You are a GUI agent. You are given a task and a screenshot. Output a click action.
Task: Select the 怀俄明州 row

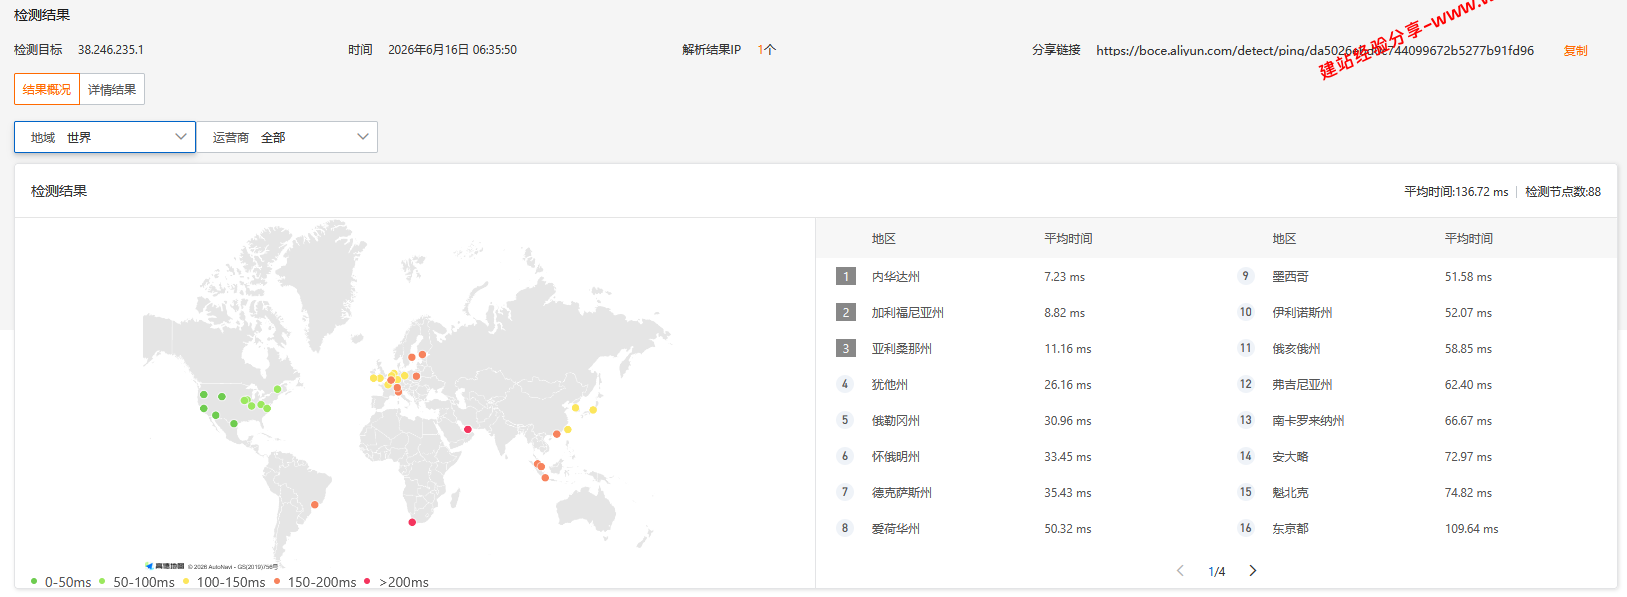pos(1016,457)
